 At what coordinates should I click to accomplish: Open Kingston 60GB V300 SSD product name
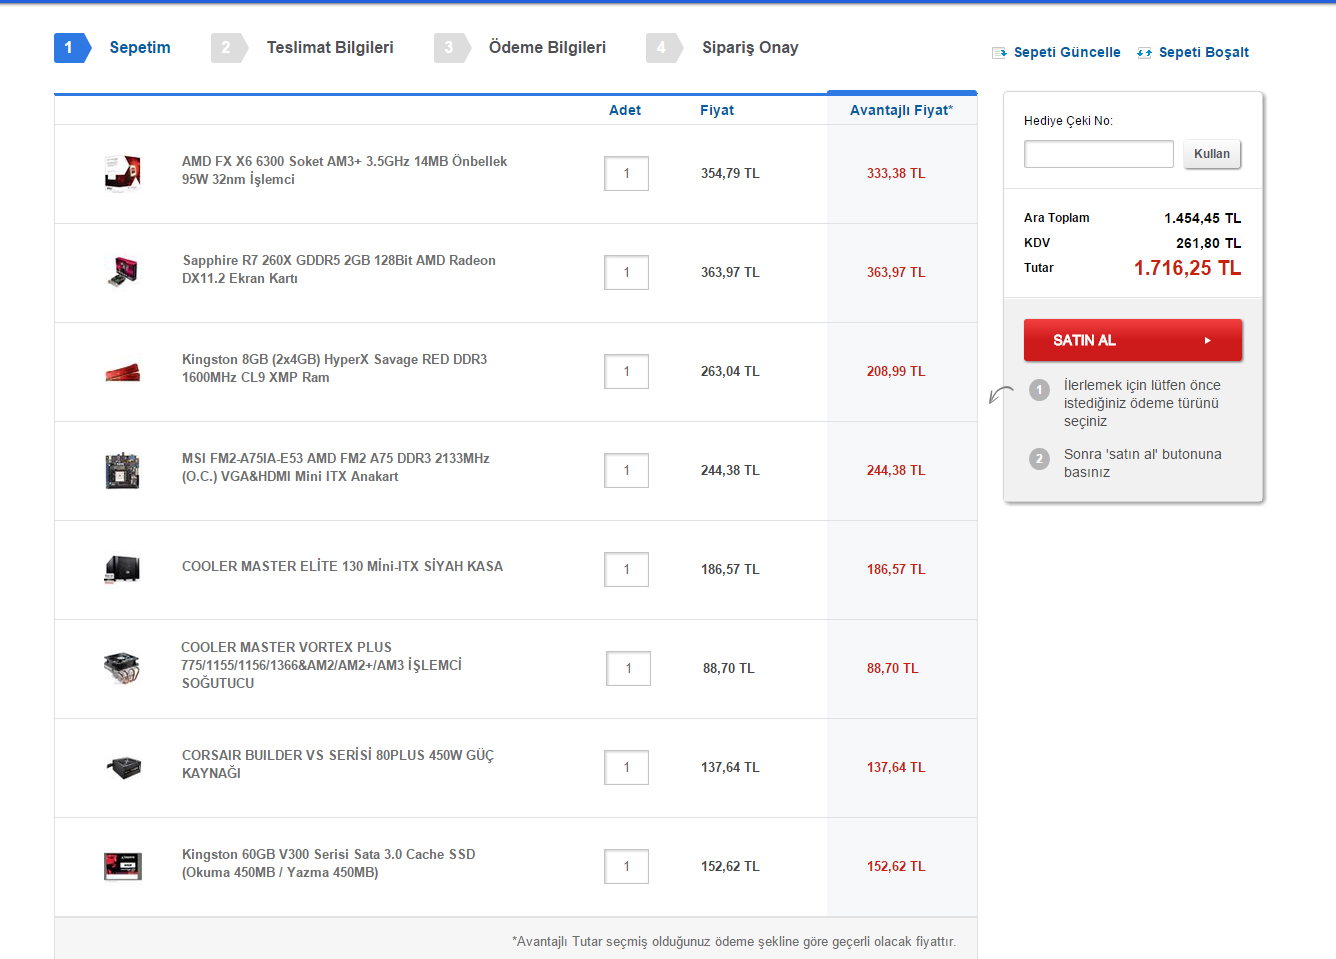coord(328,863)
